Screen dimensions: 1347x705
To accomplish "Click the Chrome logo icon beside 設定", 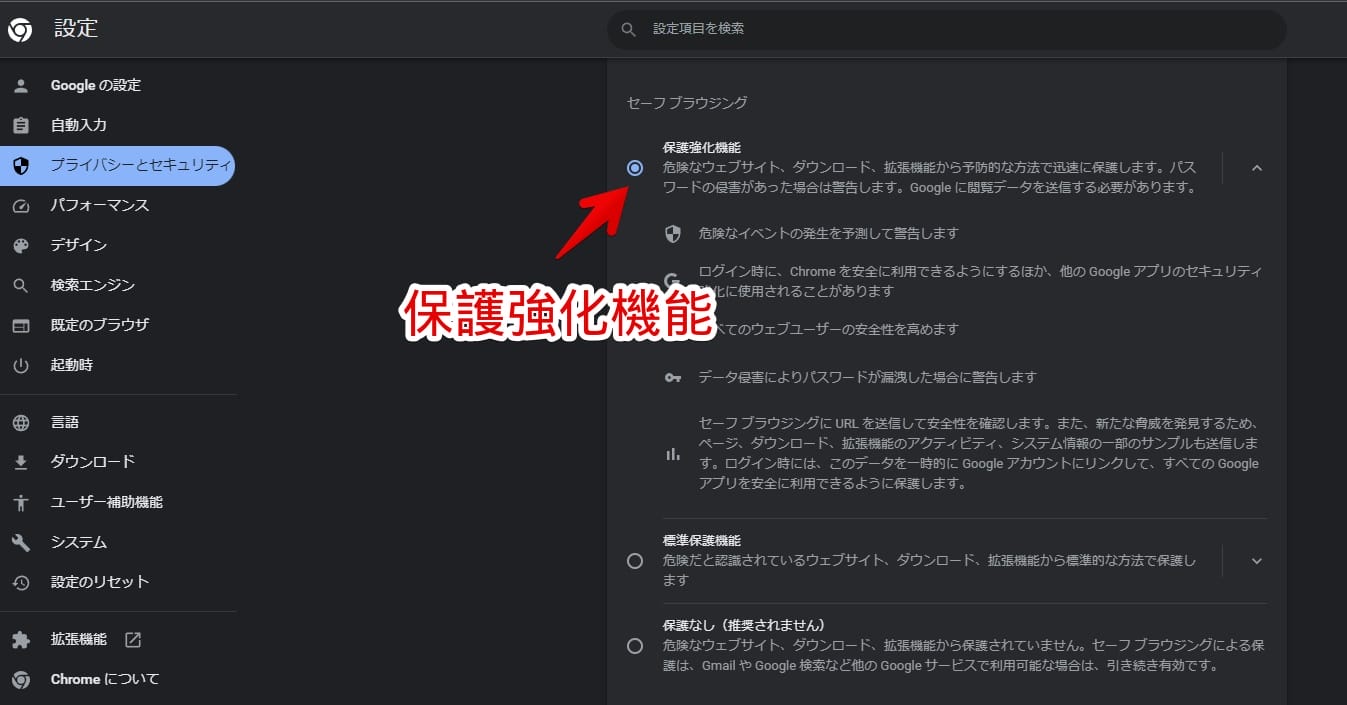I will coord(21,30).
